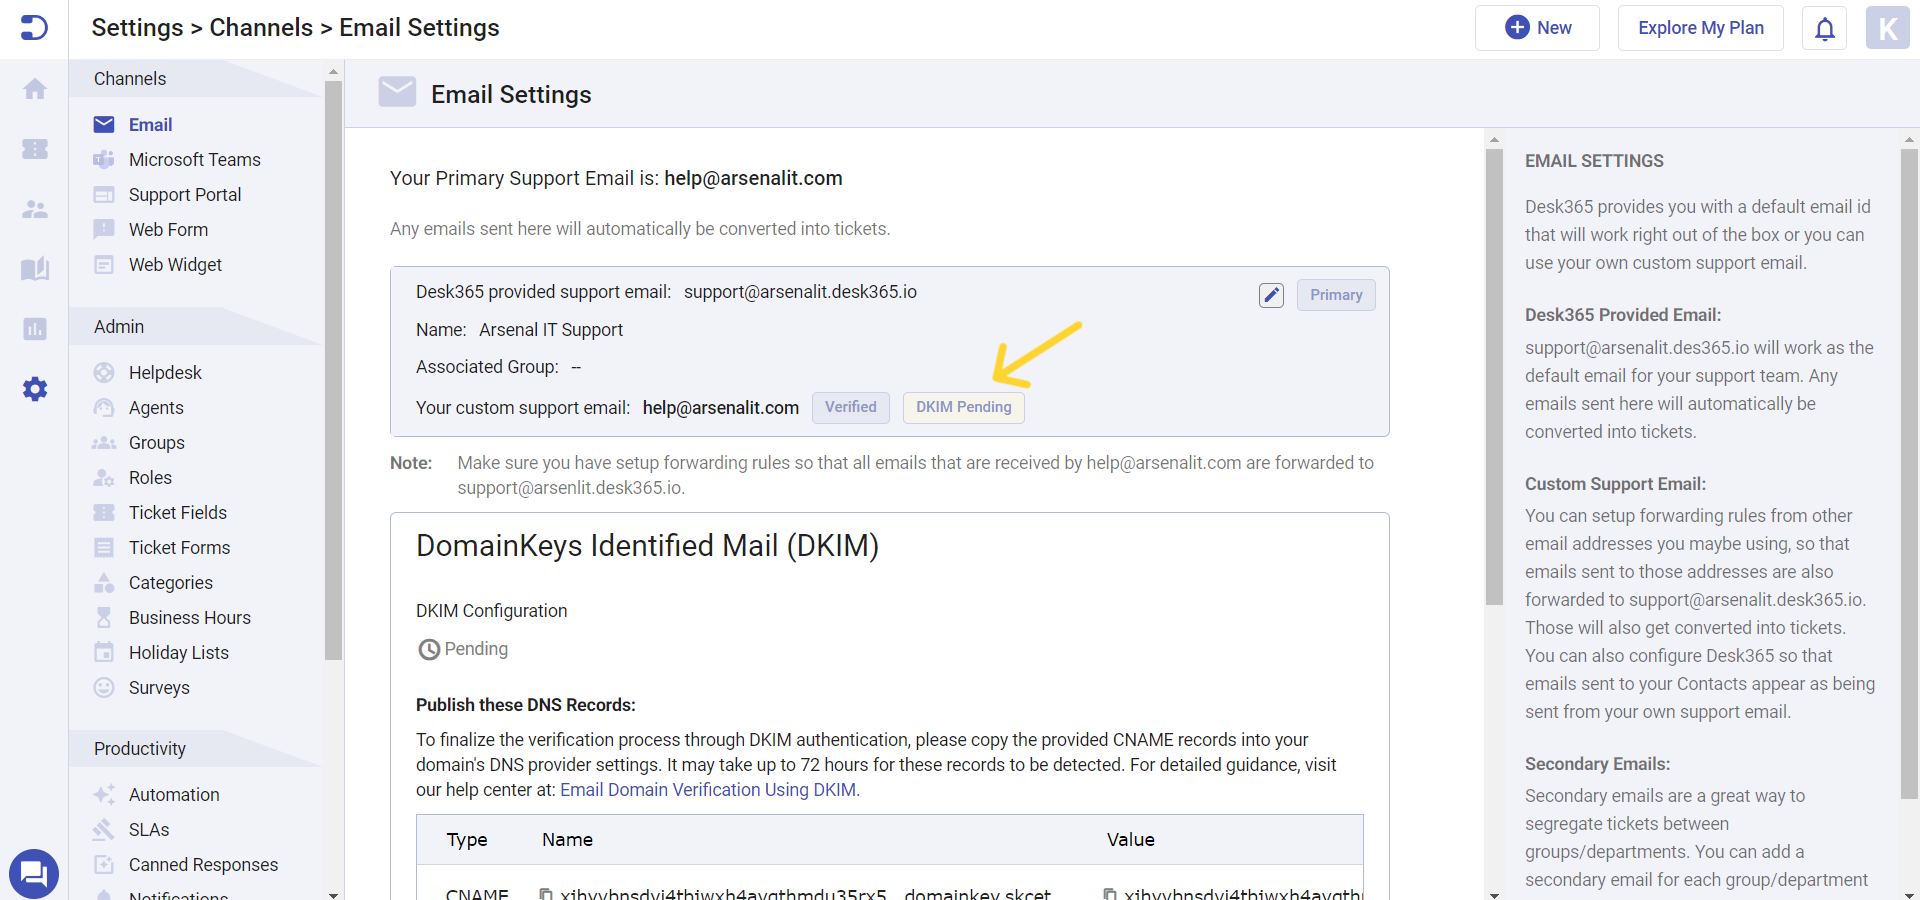The width and height of the screenshot is (1920, 900).
Task: Open the Knowledge Base book icon
Action: (35, 269)
